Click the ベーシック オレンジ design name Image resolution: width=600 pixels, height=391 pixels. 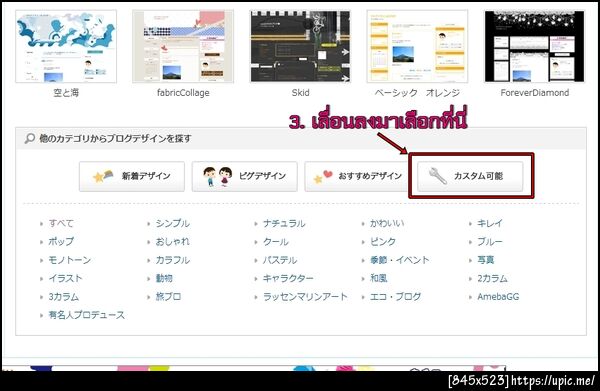pyautogui.click(x=417, y=93)
